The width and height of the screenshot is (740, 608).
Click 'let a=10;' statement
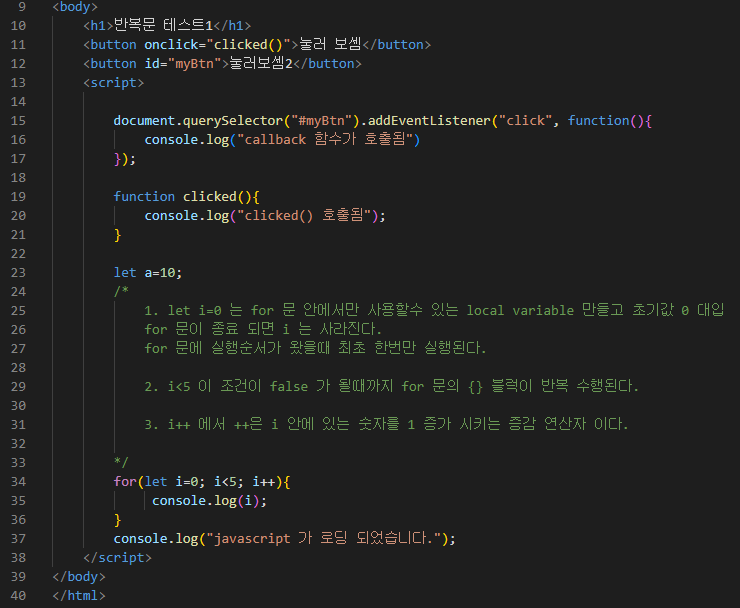(x=148, y=273)
